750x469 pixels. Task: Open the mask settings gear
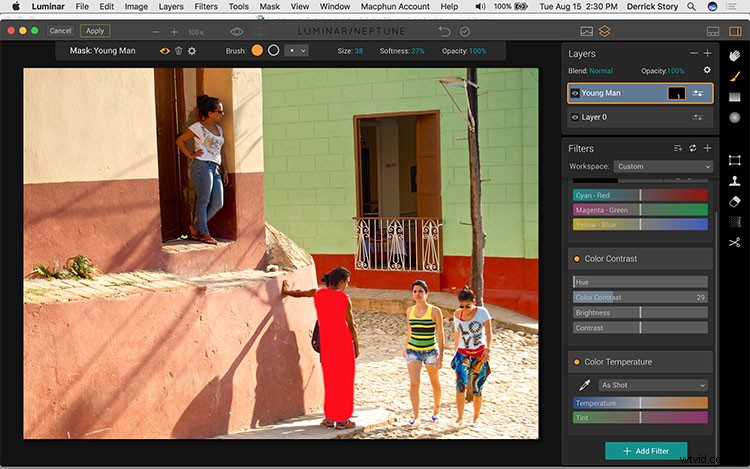coord(192,51)
